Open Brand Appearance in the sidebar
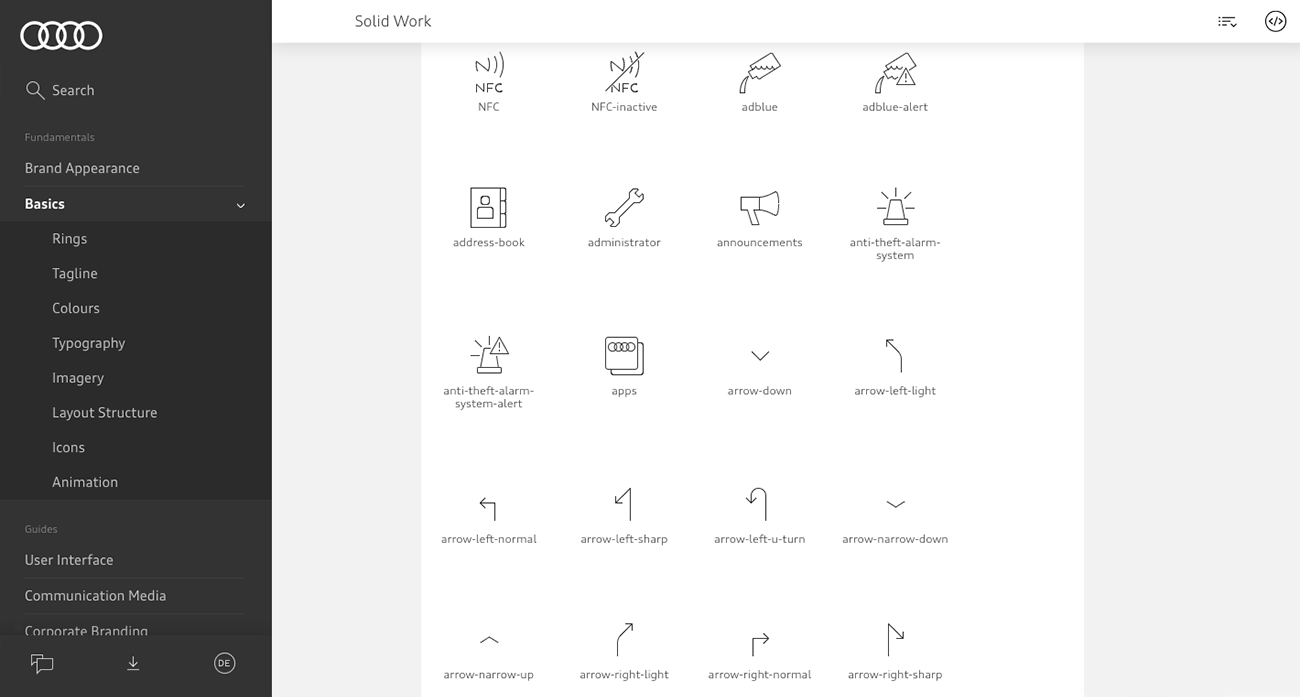Viewport: 1300px width, 697px height. [x=82, y=168]
